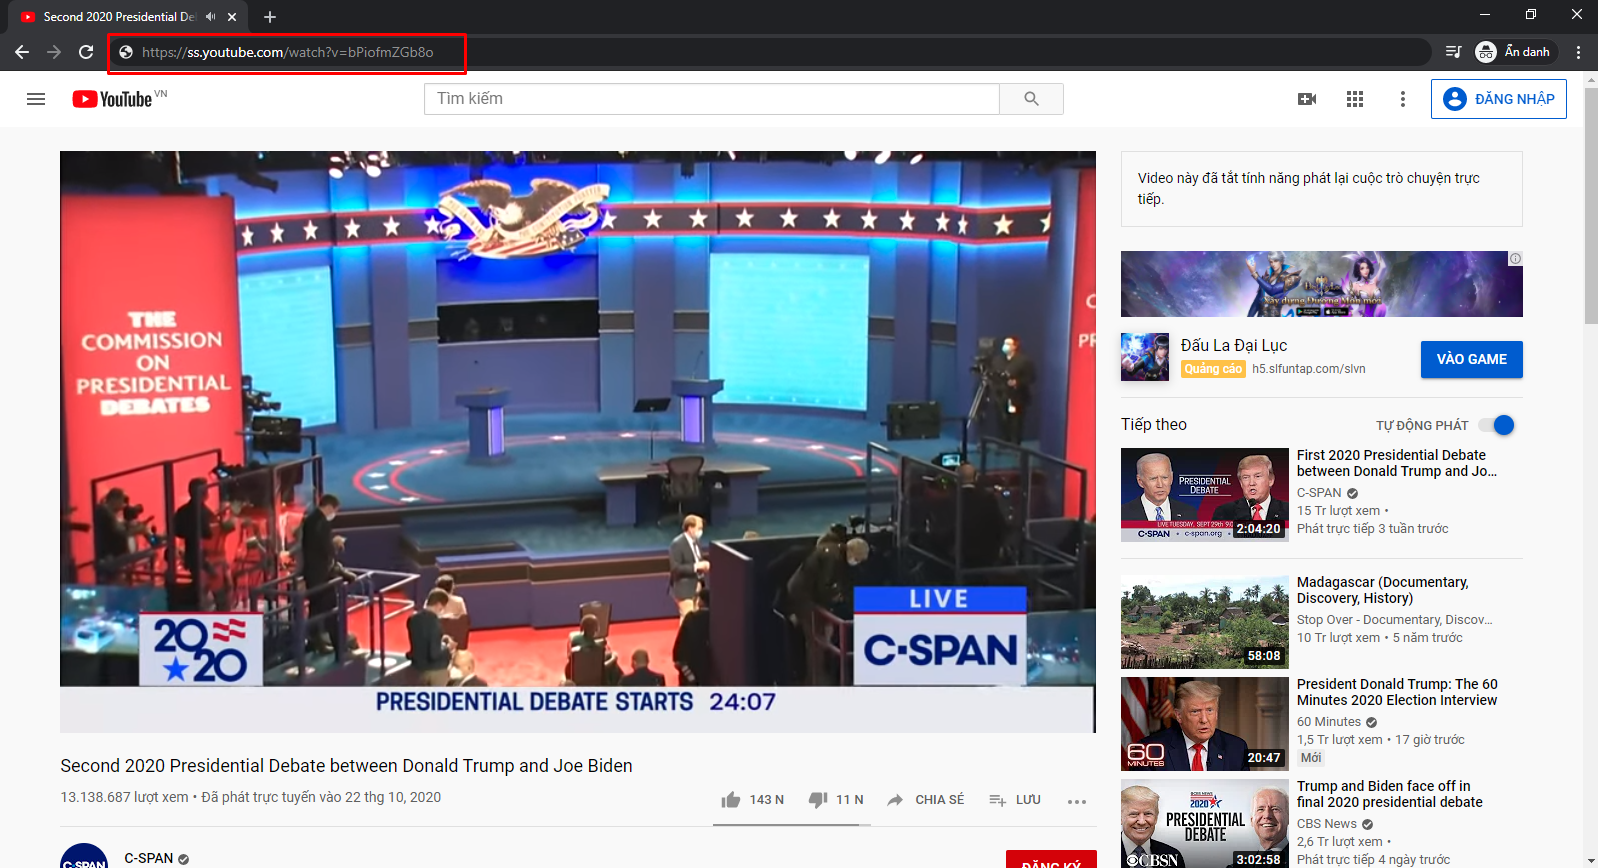This screenshot has height=868, width=1598.
Task: Close the Second 2020 Presidential tab
Action: point(232,17)
